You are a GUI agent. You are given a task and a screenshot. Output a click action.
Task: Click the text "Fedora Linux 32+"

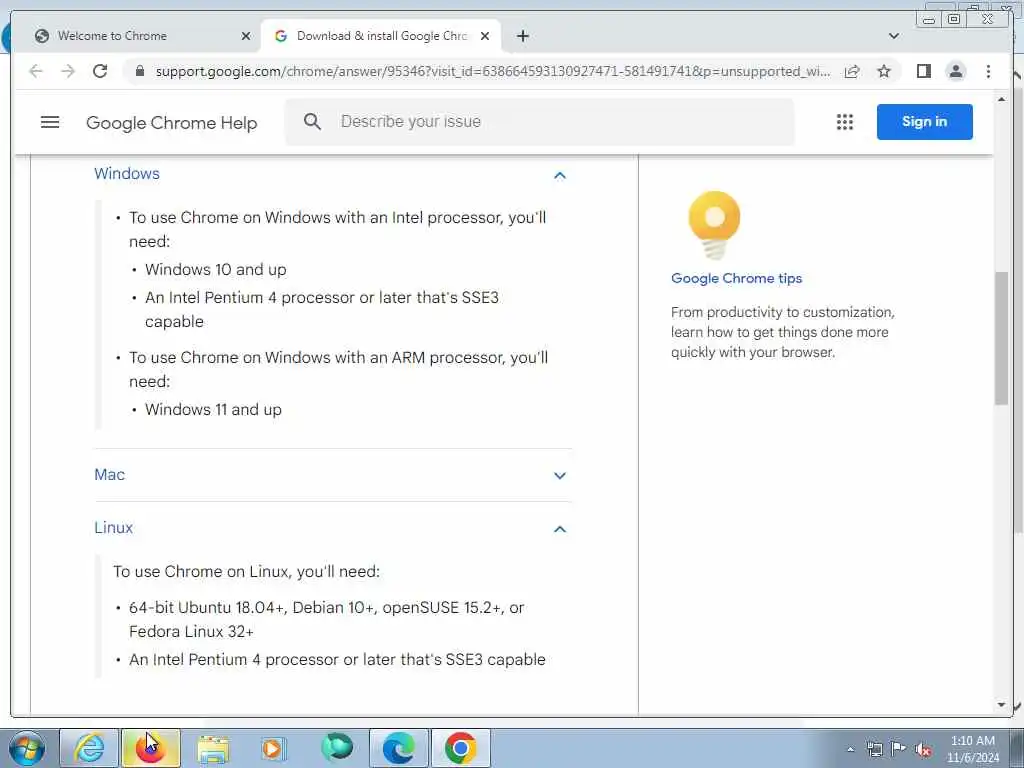(x=191, y=632)
